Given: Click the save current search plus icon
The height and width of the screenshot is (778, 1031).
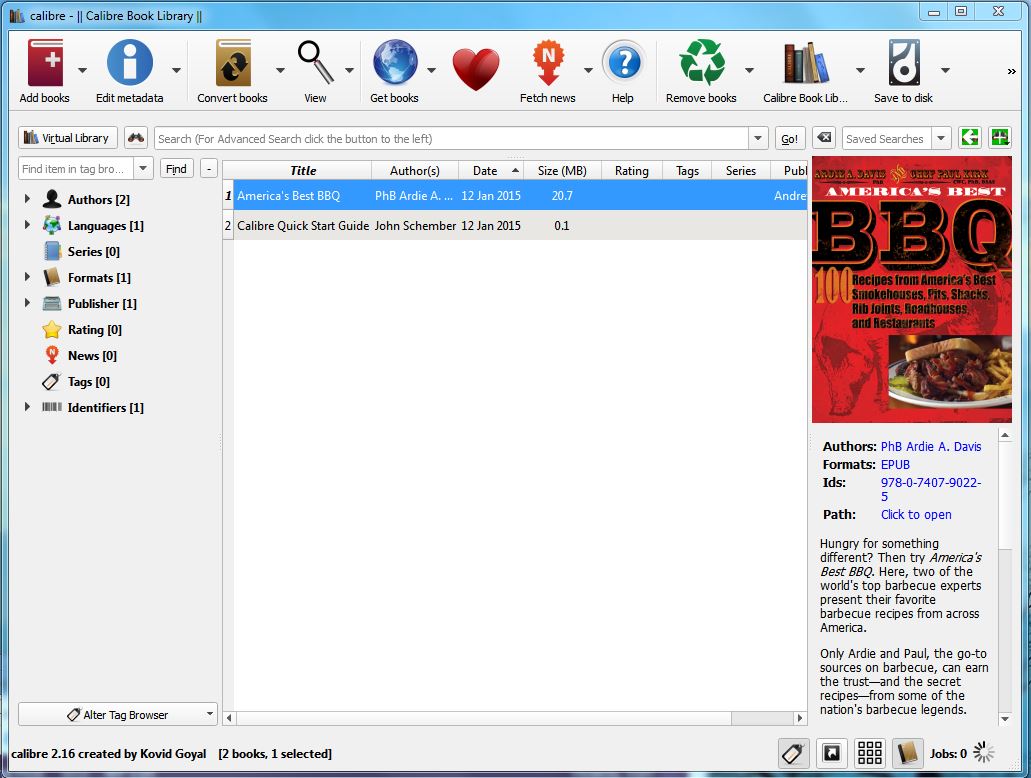Looking at the screenshot, I should (1000, 138).
